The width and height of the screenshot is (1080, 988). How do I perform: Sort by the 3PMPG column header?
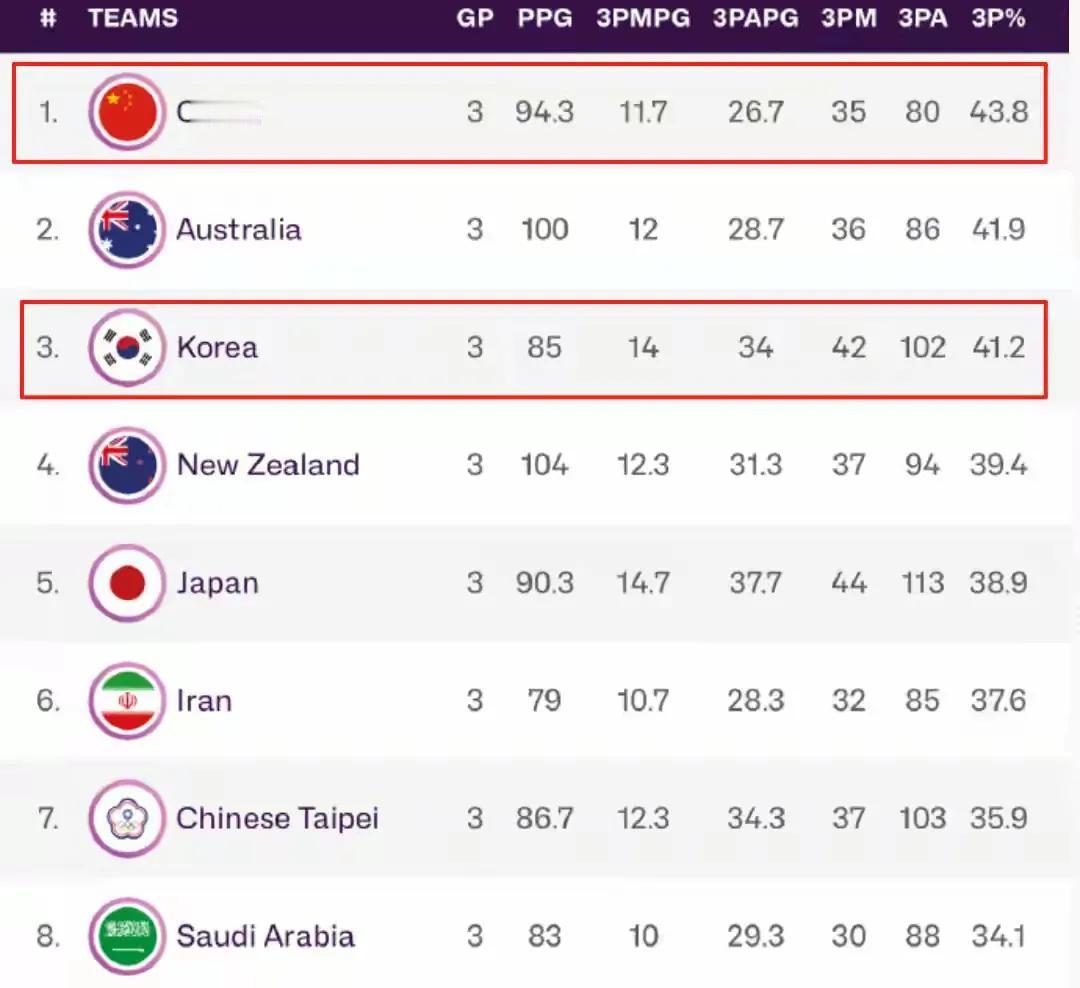[x=643, y=18]
